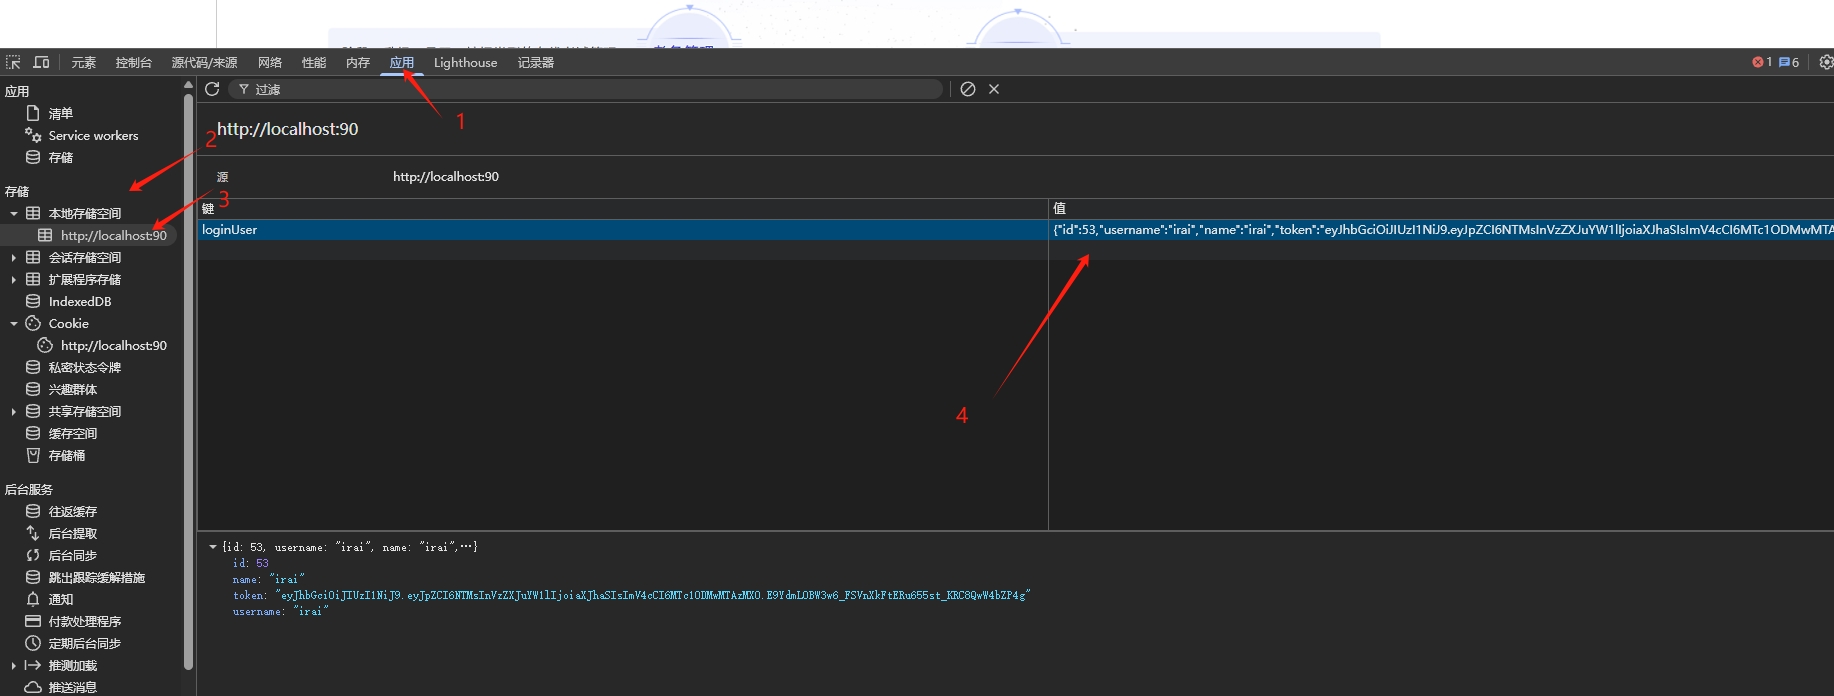Collapse the 本地存储空间 tree node
The width and height of the screenshot is (1834, 696).
[14, 214]
